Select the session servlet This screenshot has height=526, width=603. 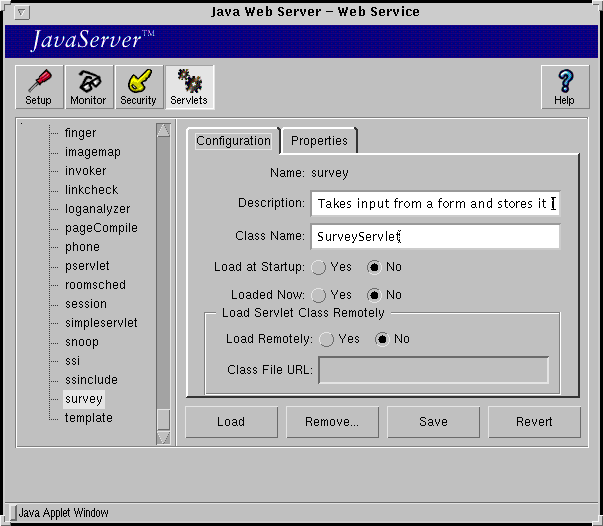click(x=86, y=304)
